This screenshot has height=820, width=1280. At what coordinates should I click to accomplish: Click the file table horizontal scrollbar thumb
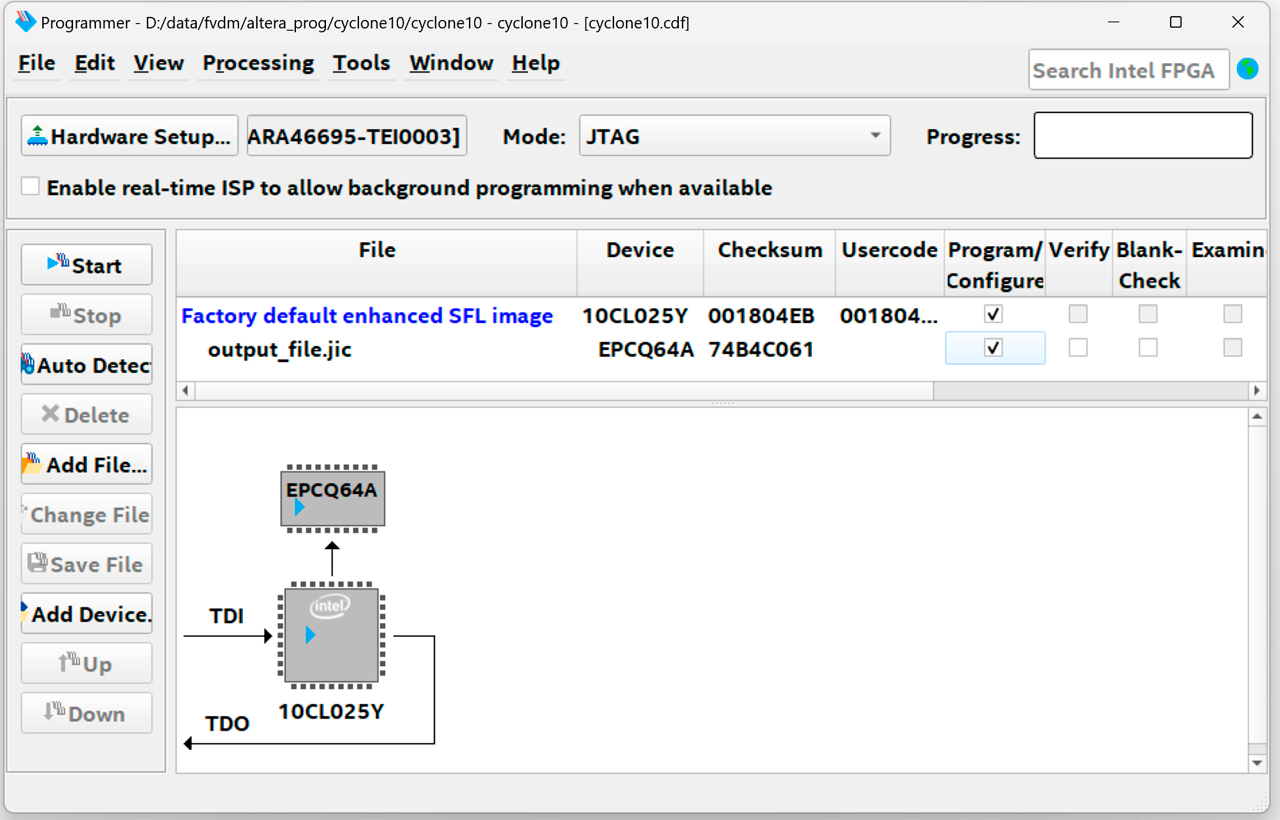(x=562, y=391)
